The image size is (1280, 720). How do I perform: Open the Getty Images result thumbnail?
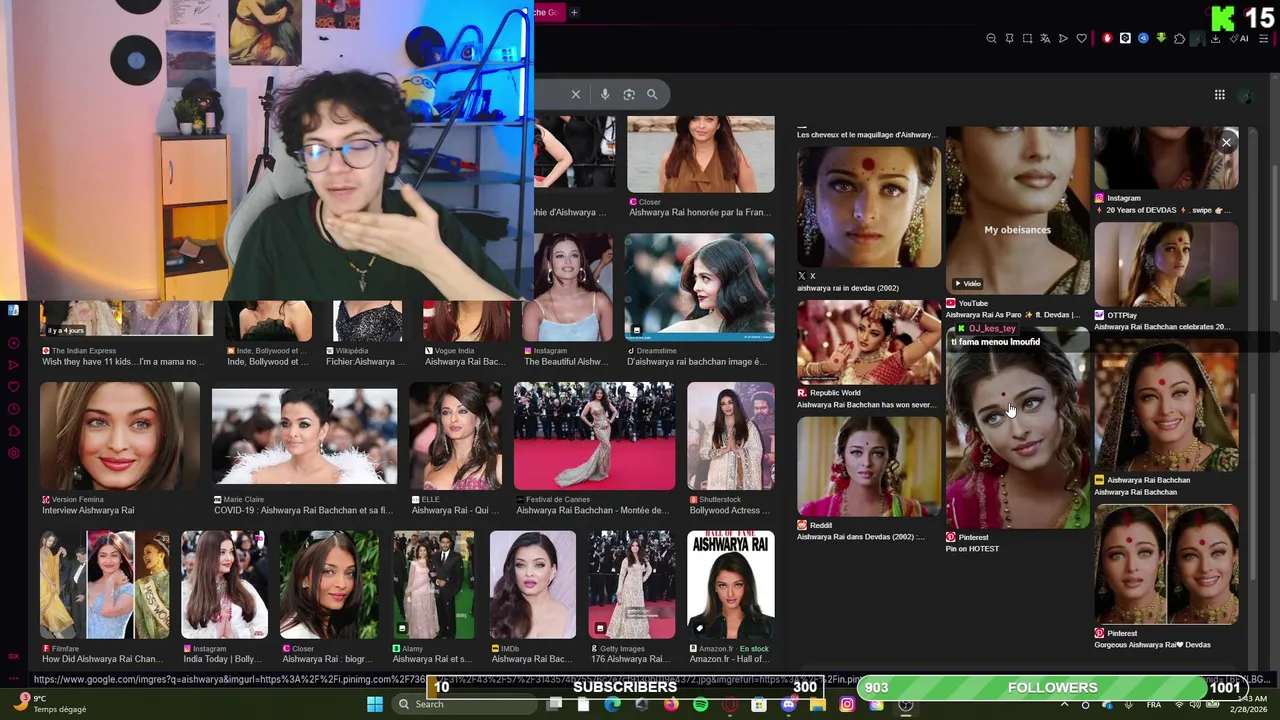(x=632, y=585)
